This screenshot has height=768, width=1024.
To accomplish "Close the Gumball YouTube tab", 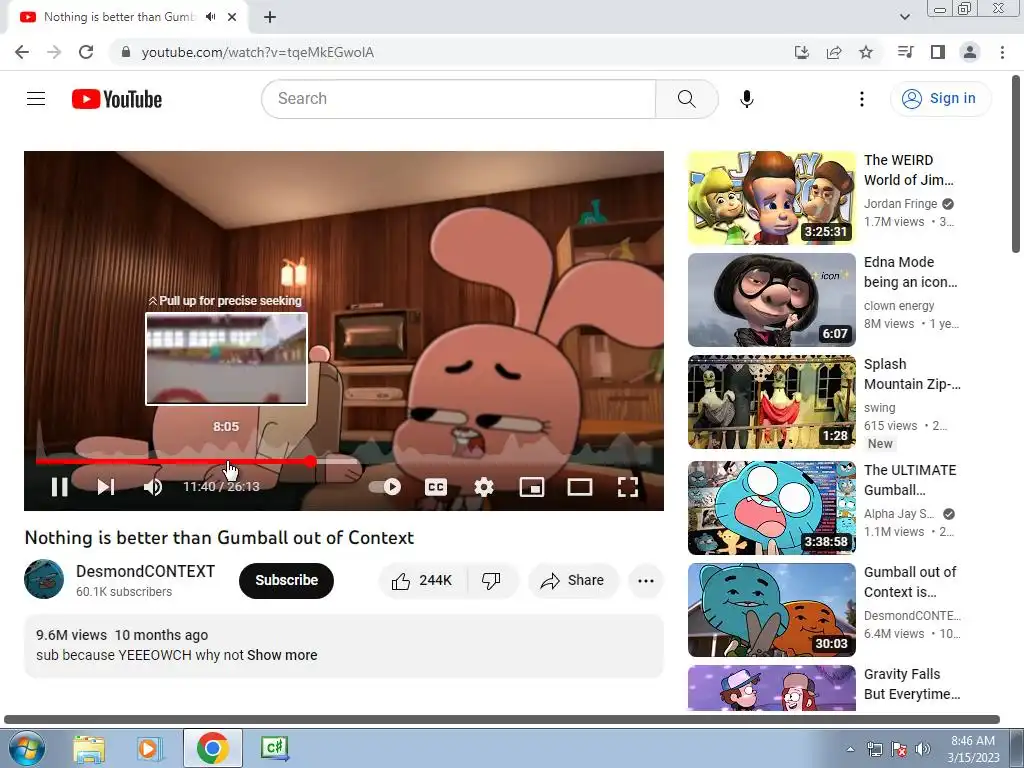I will (232, 17).
